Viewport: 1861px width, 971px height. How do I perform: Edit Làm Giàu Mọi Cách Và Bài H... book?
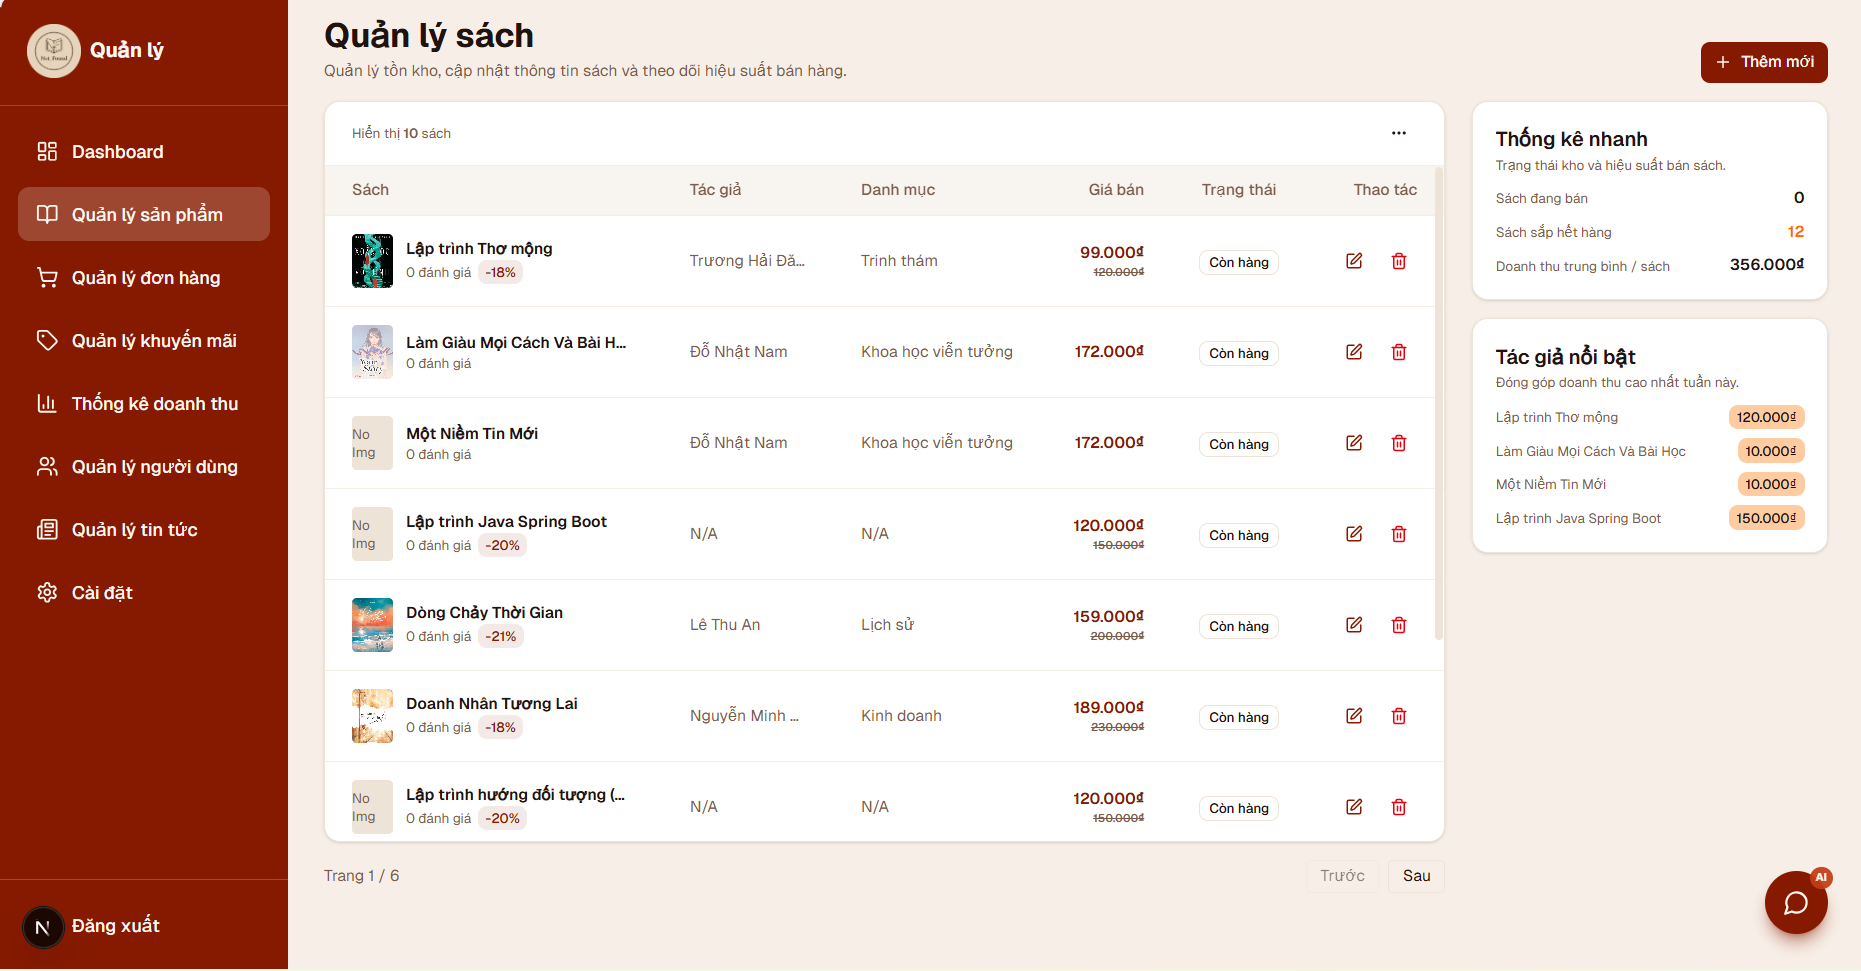1354,352
